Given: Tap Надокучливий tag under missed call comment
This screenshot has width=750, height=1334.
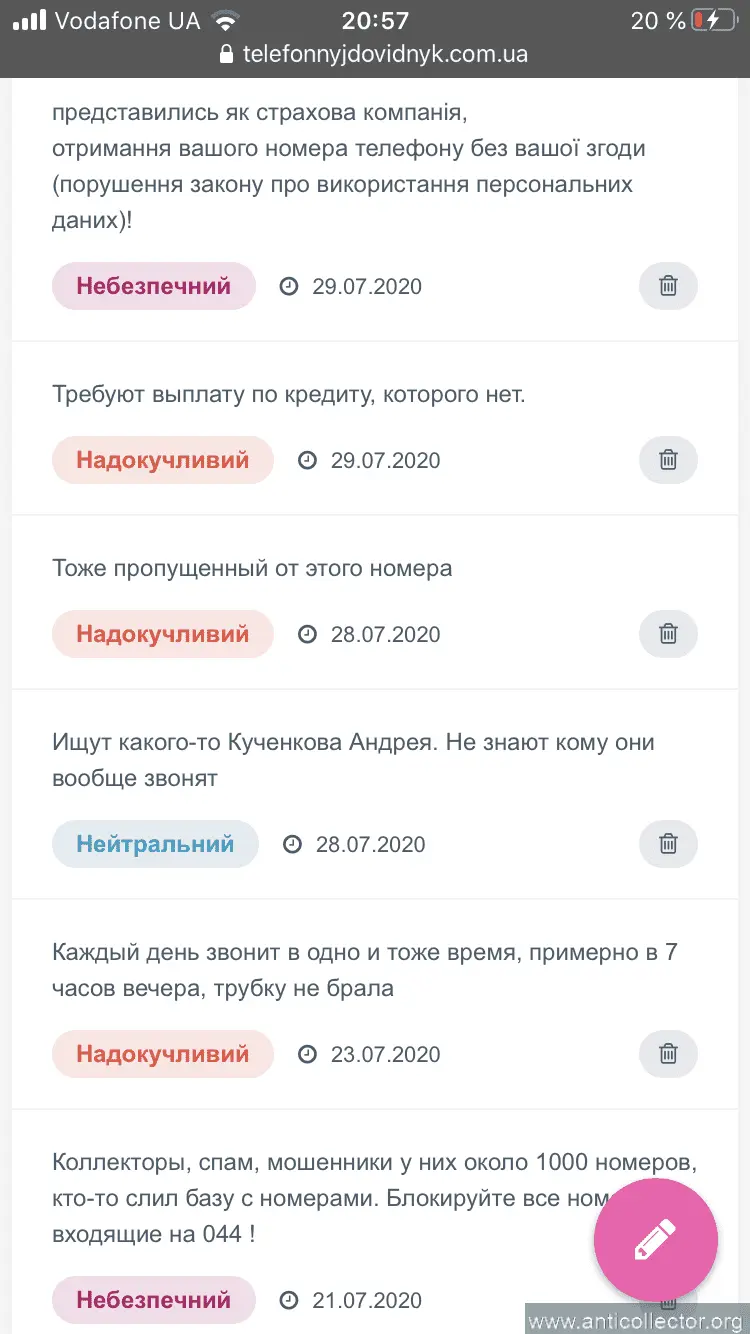Looking at the screenshot, I should (x=162, y=634).
